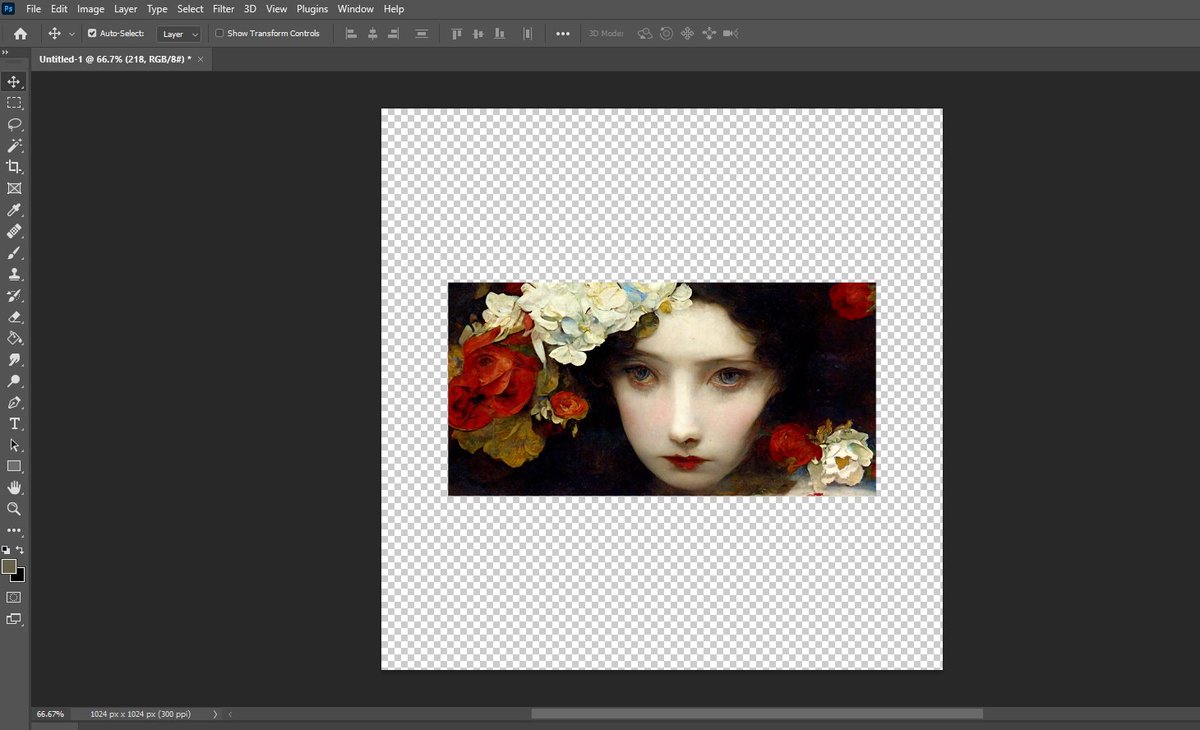Open the Filter menu
The width and height of the screenshot is (1200, 730).
pos(223,9)
